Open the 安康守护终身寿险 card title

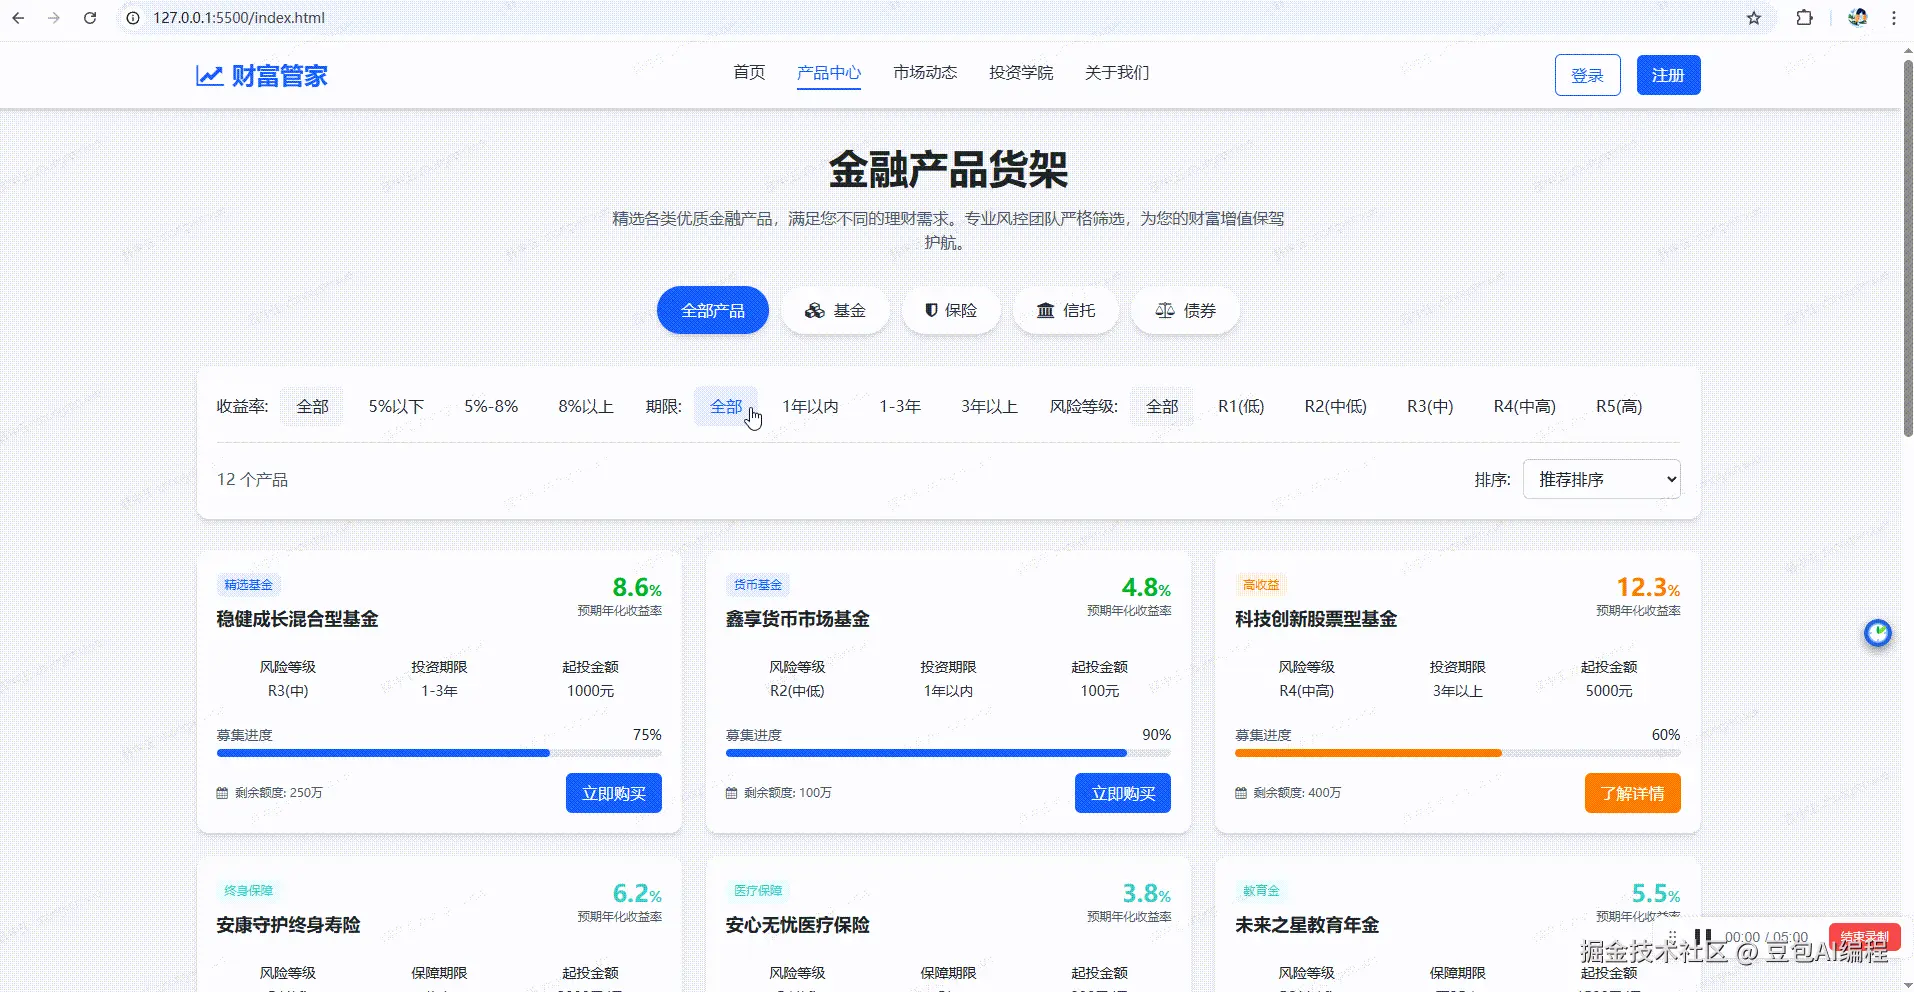[288, 925]
